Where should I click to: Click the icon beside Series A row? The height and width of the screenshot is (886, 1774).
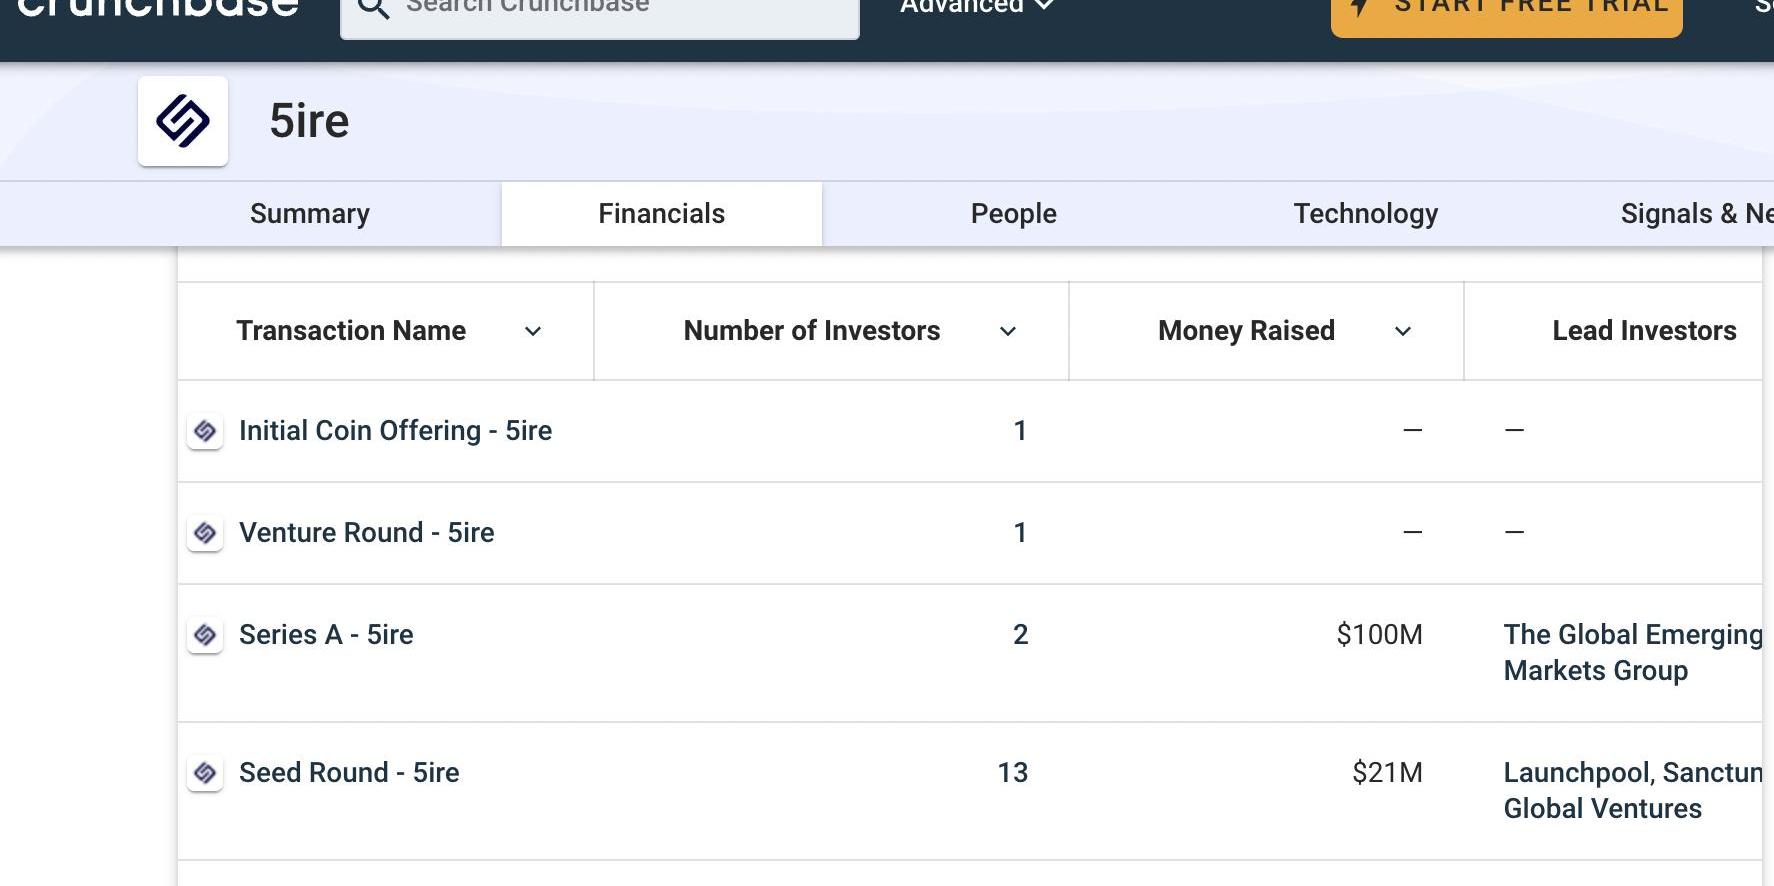(x=205, y=635)
